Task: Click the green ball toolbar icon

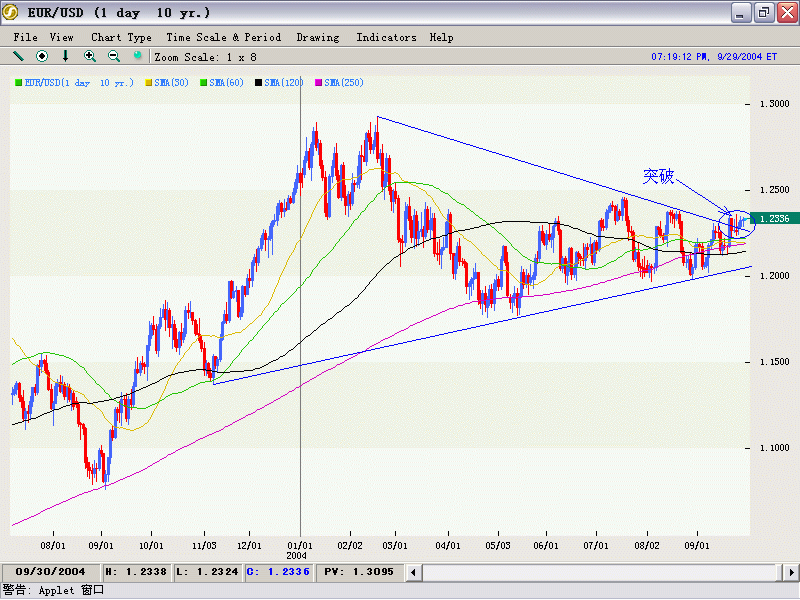Action: (137, 55)
